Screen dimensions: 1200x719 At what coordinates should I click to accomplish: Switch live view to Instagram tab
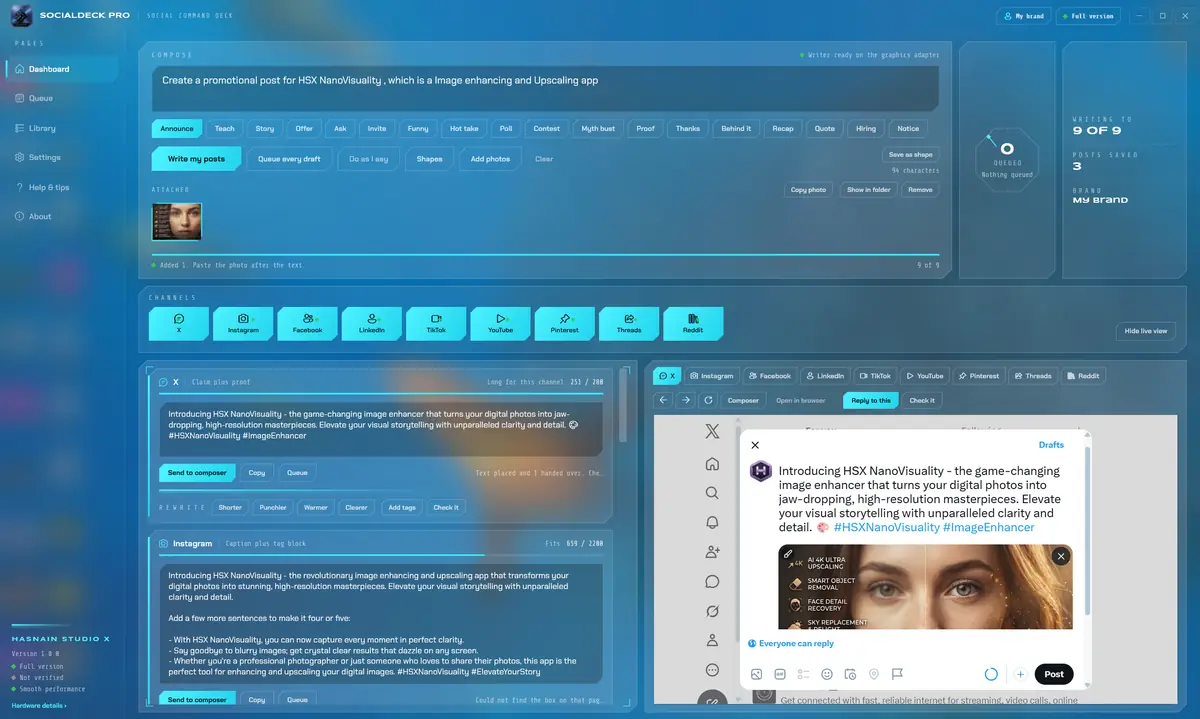coord(711,376)
